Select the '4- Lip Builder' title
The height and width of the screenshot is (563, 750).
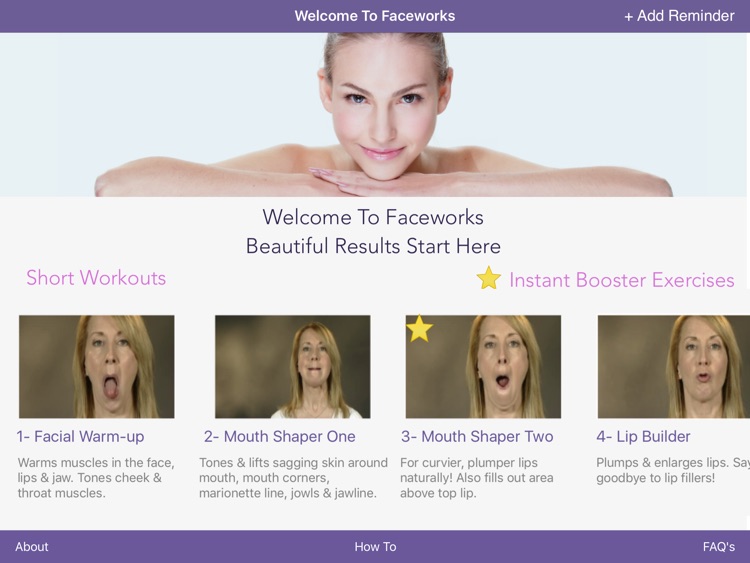tap(643, 436)
